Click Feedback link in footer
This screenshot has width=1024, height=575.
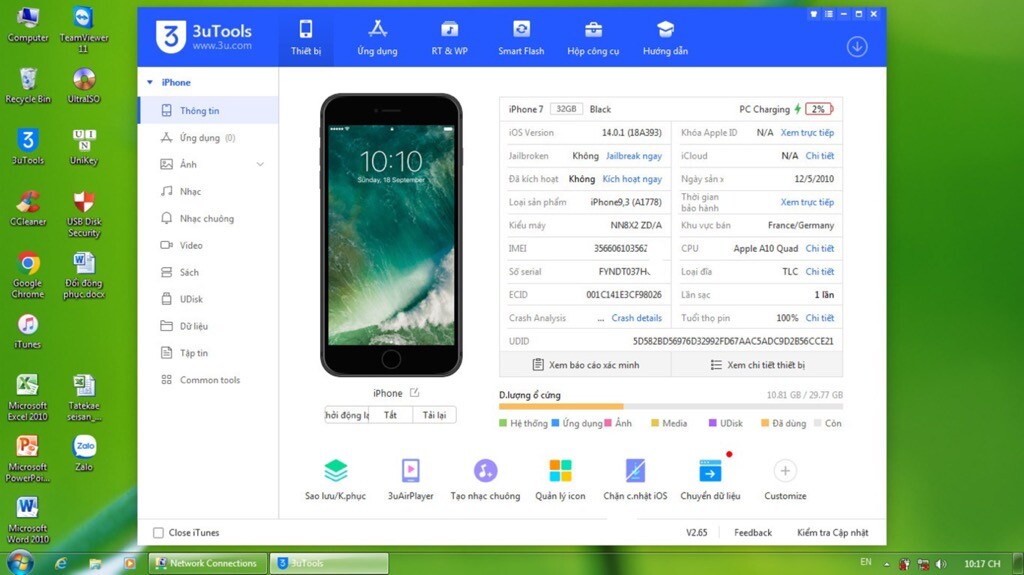753,533
